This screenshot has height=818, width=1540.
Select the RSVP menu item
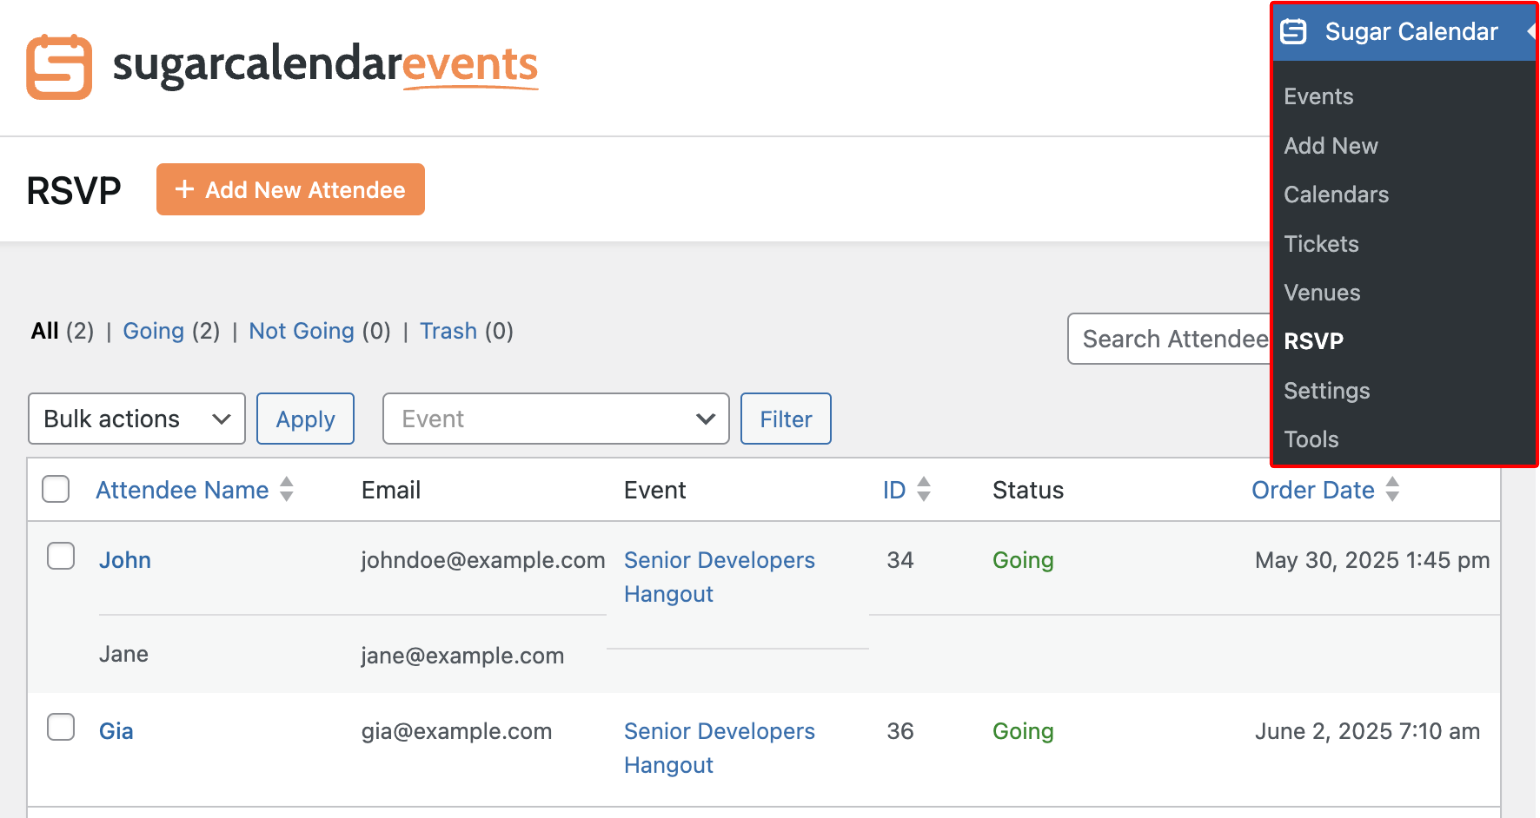coord(1313,341)
